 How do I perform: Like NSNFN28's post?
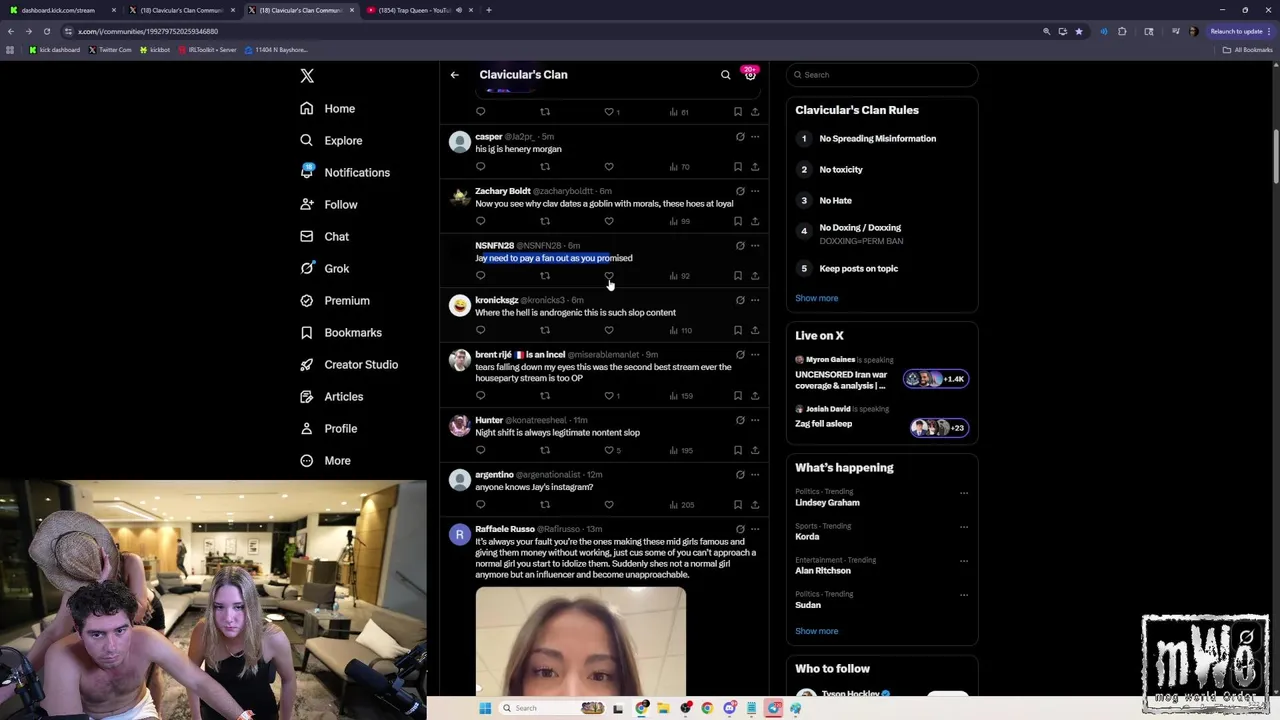tap(609, 276)
